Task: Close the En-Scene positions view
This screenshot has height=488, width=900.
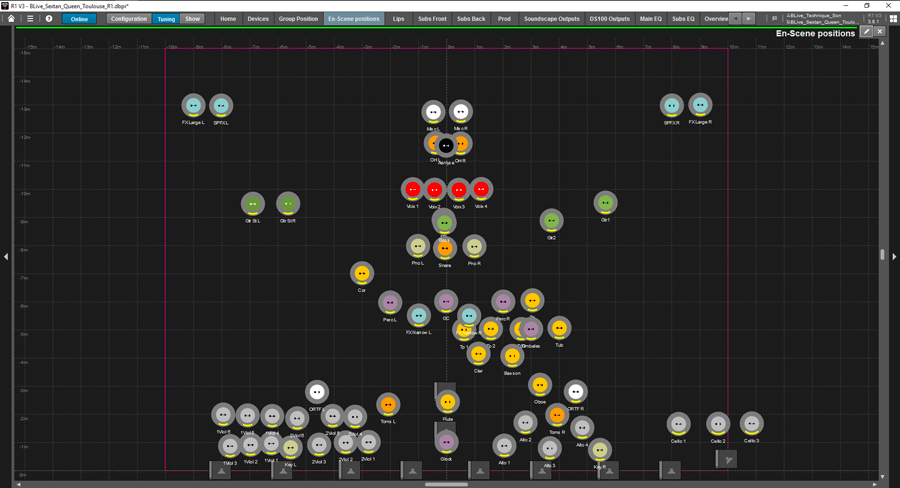Action: click(879, 32)
